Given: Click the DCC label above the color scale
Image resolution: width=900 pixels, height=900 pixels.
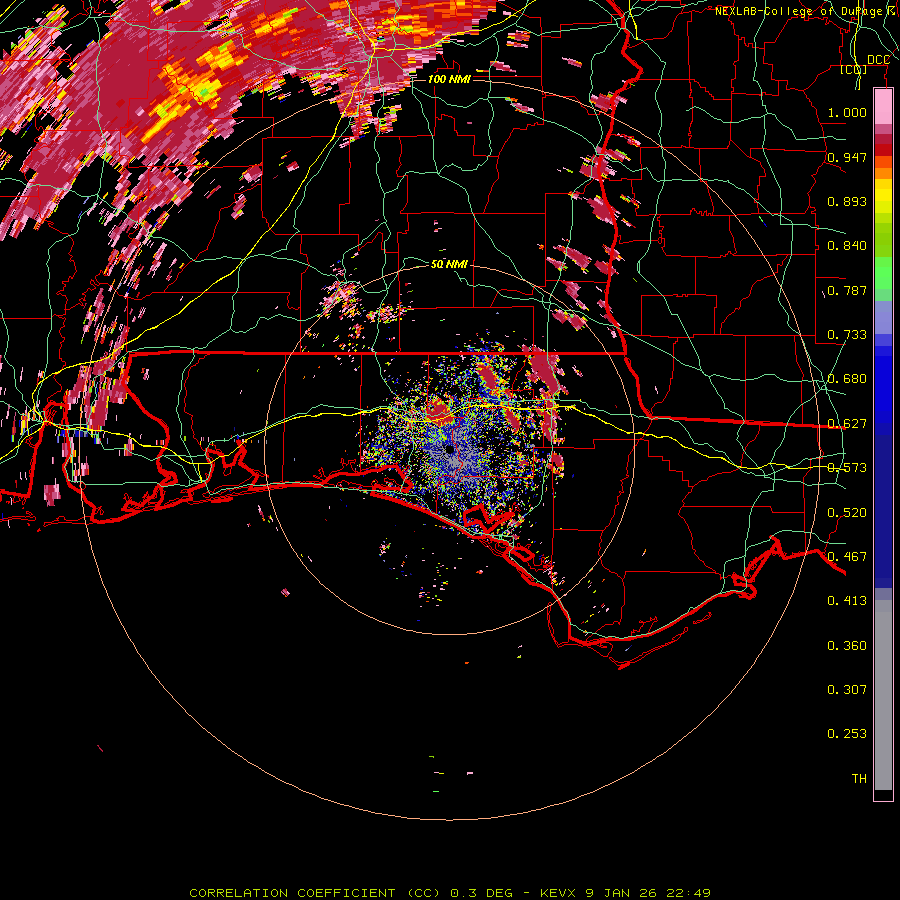Looking at the screenshot, I should point(878,60).
